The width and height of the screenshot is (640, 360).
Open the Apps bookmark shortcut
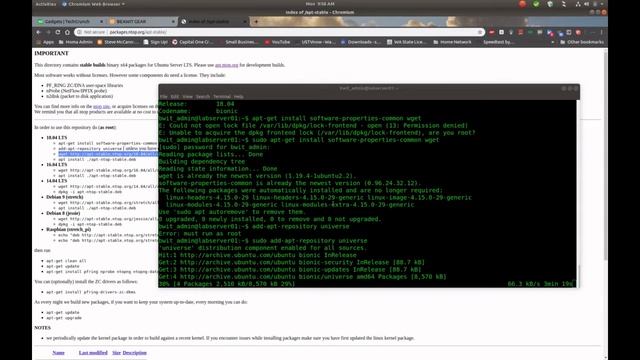[x=45, y=42]
